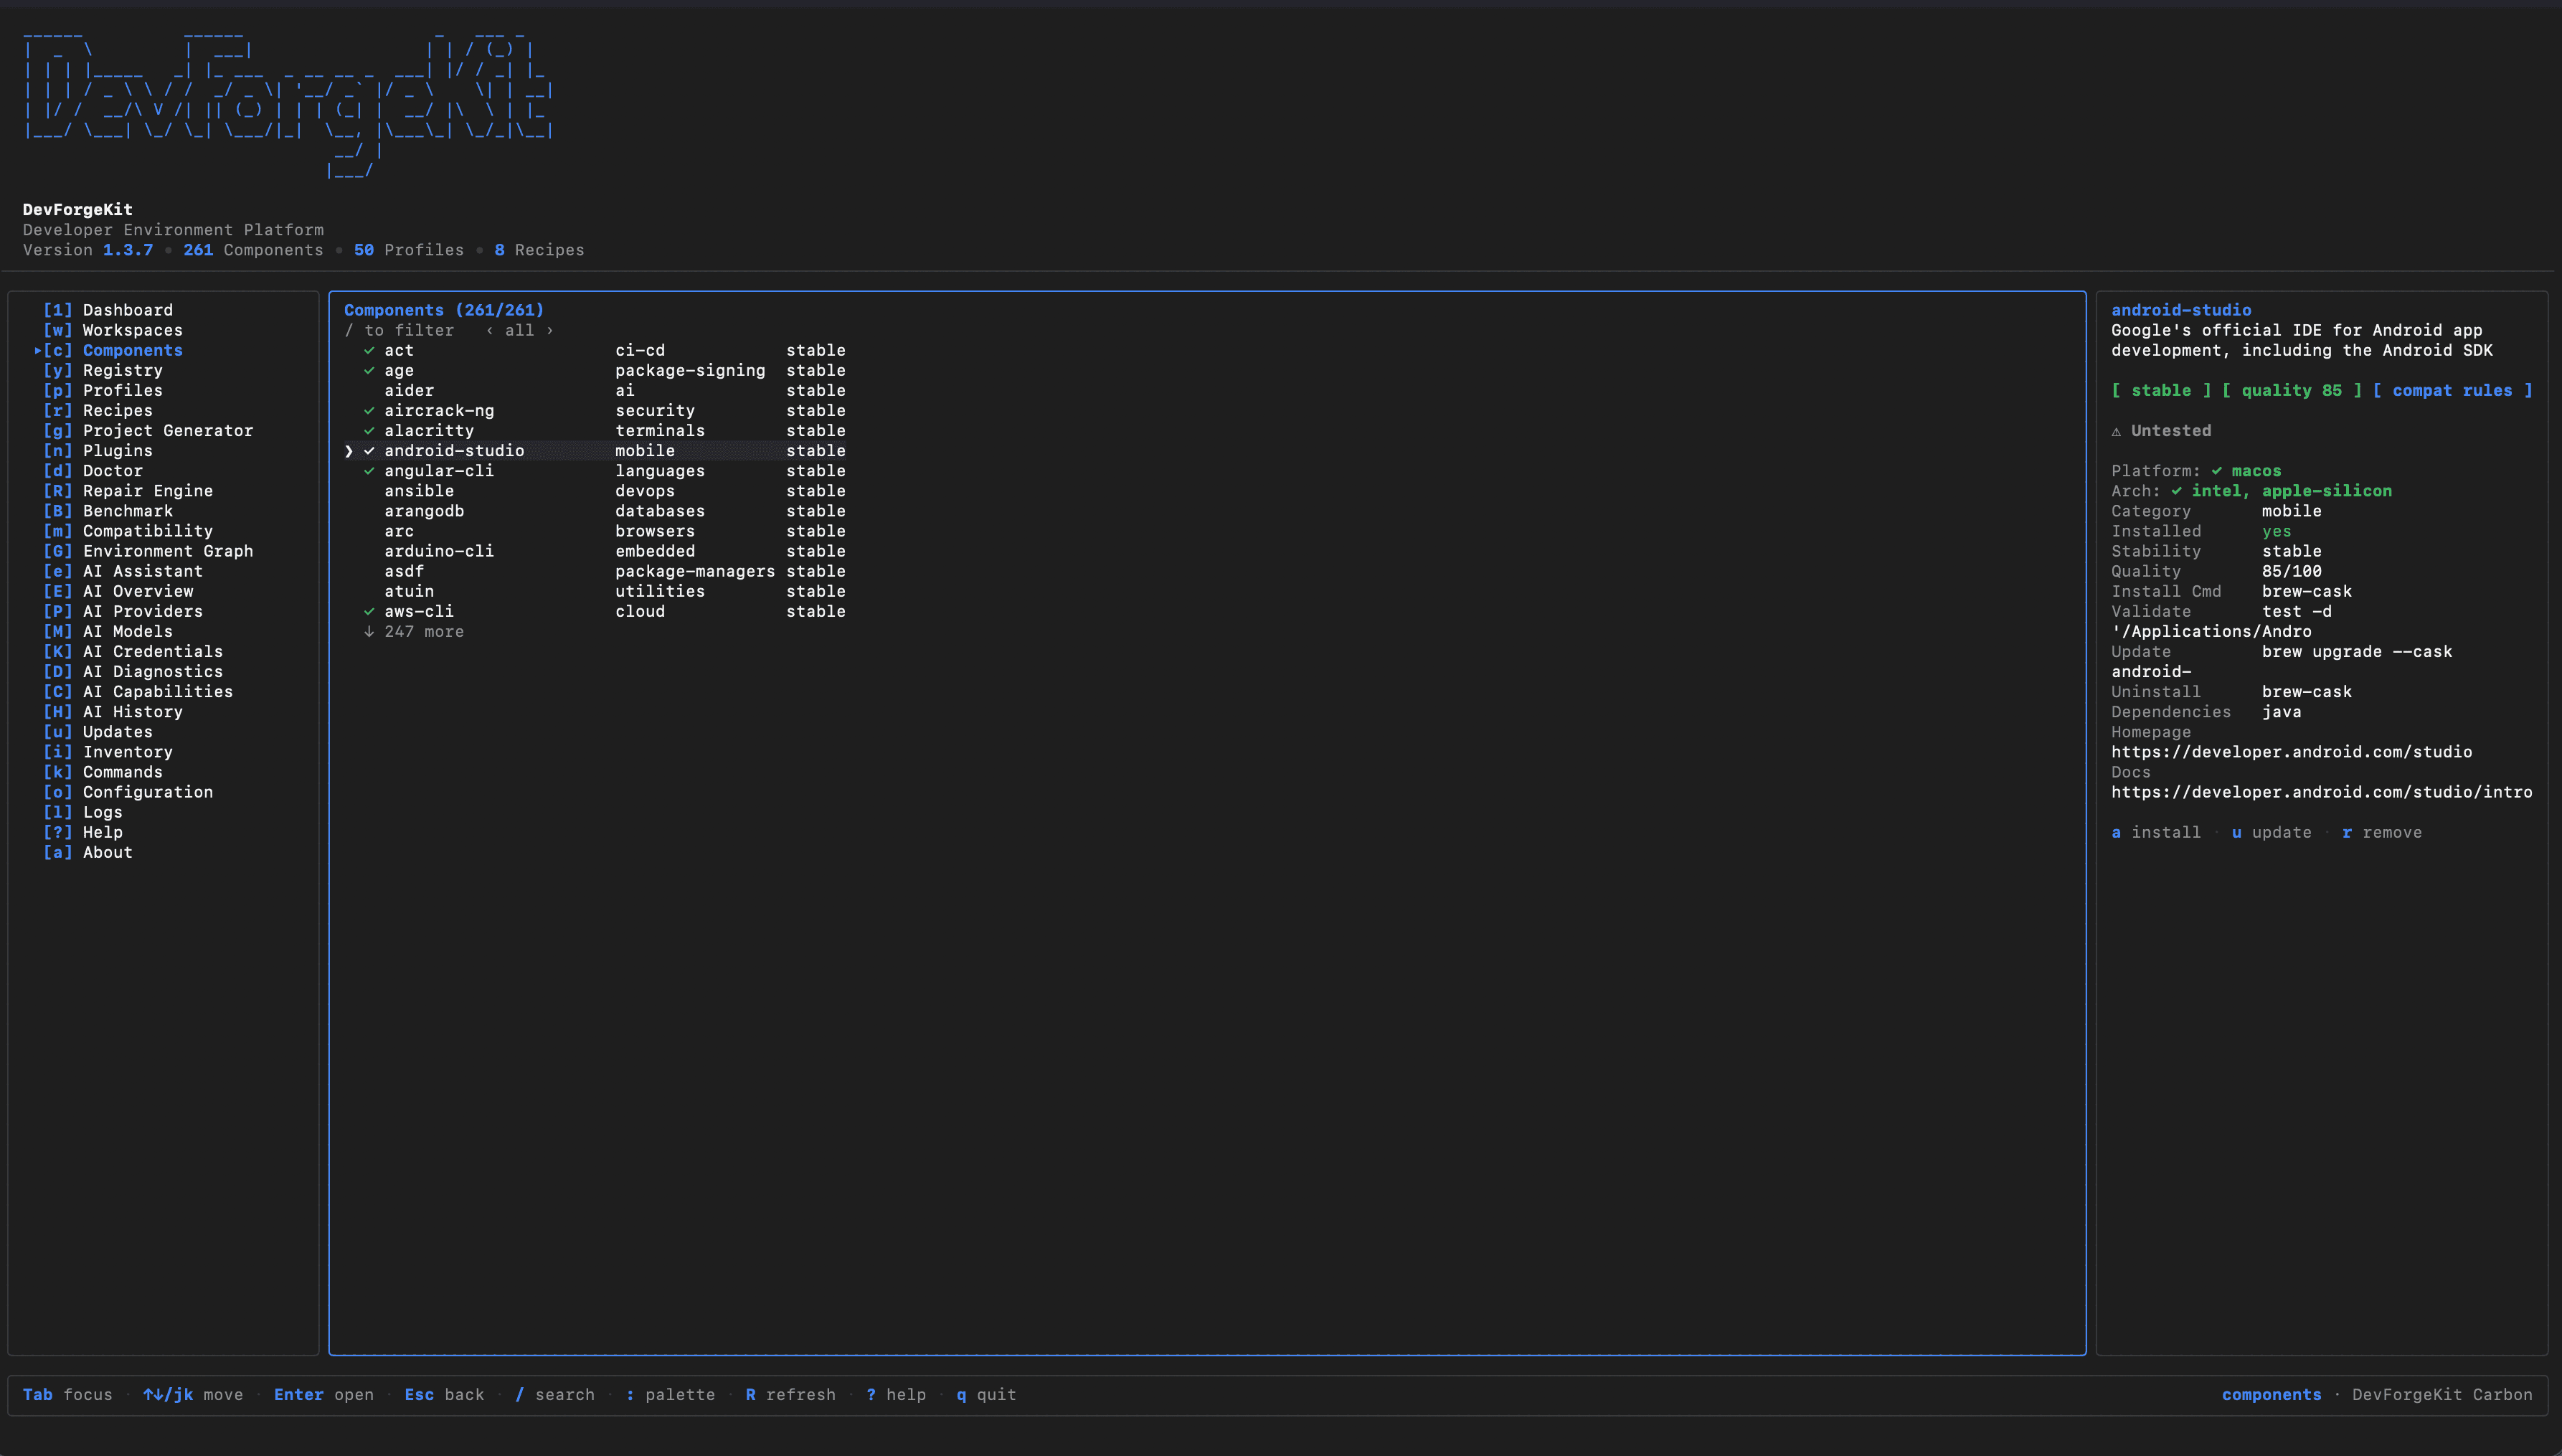Open AI History entry
The height and width of the screenshot is (1456, 2562).
tap(113, 711)
